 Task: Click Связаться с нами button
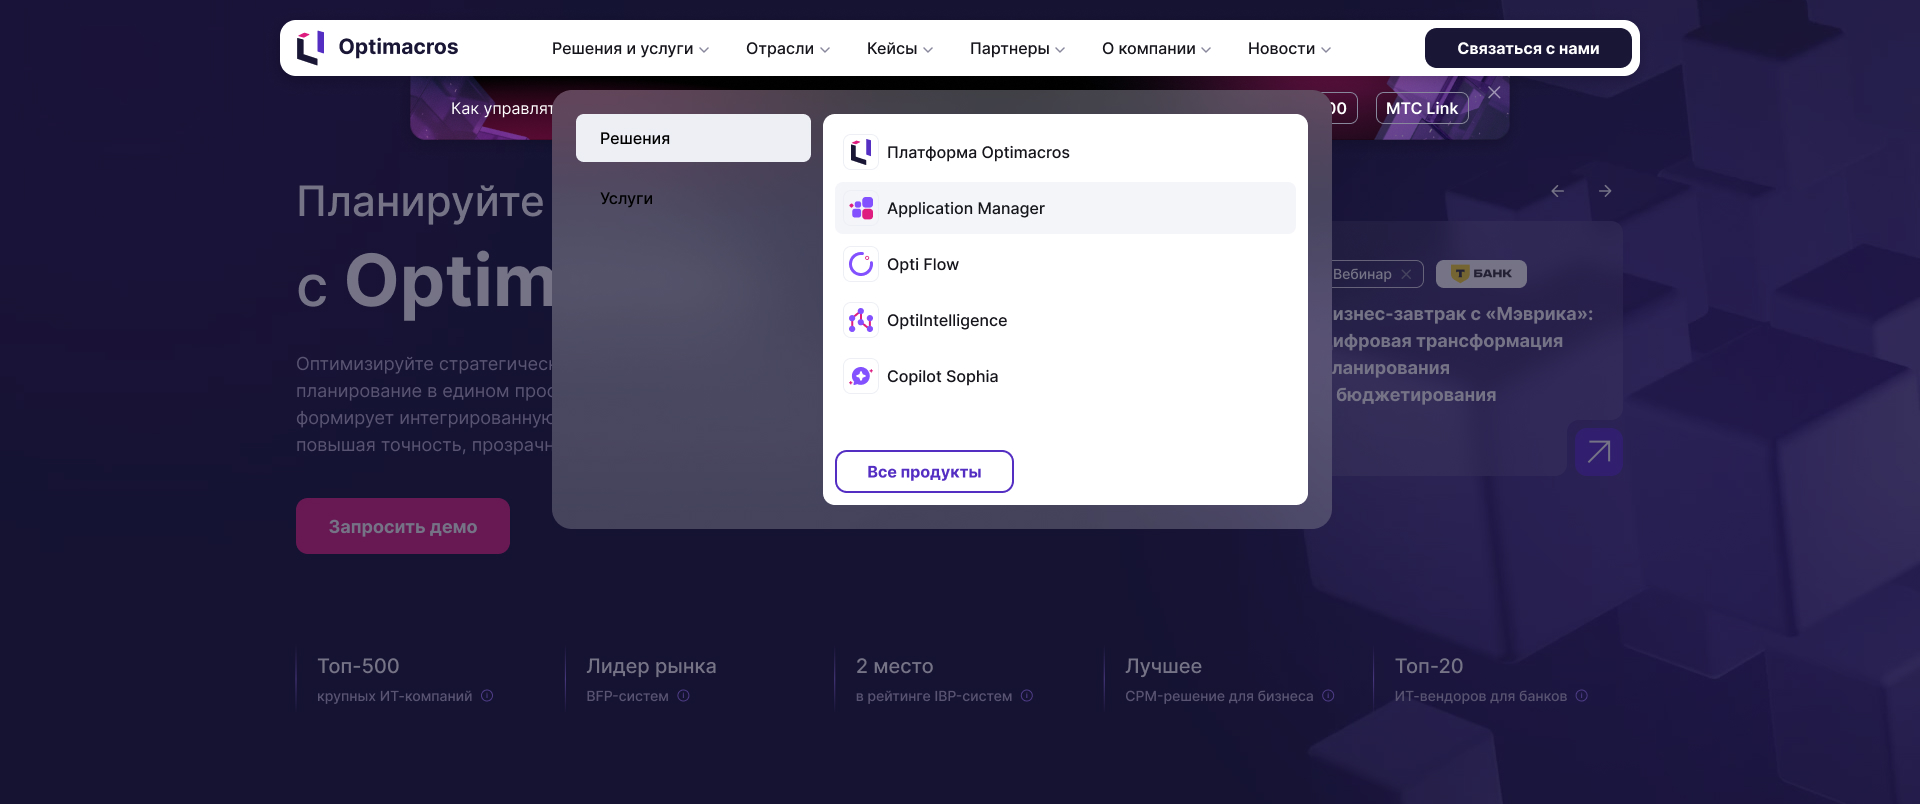[1527, 48]
